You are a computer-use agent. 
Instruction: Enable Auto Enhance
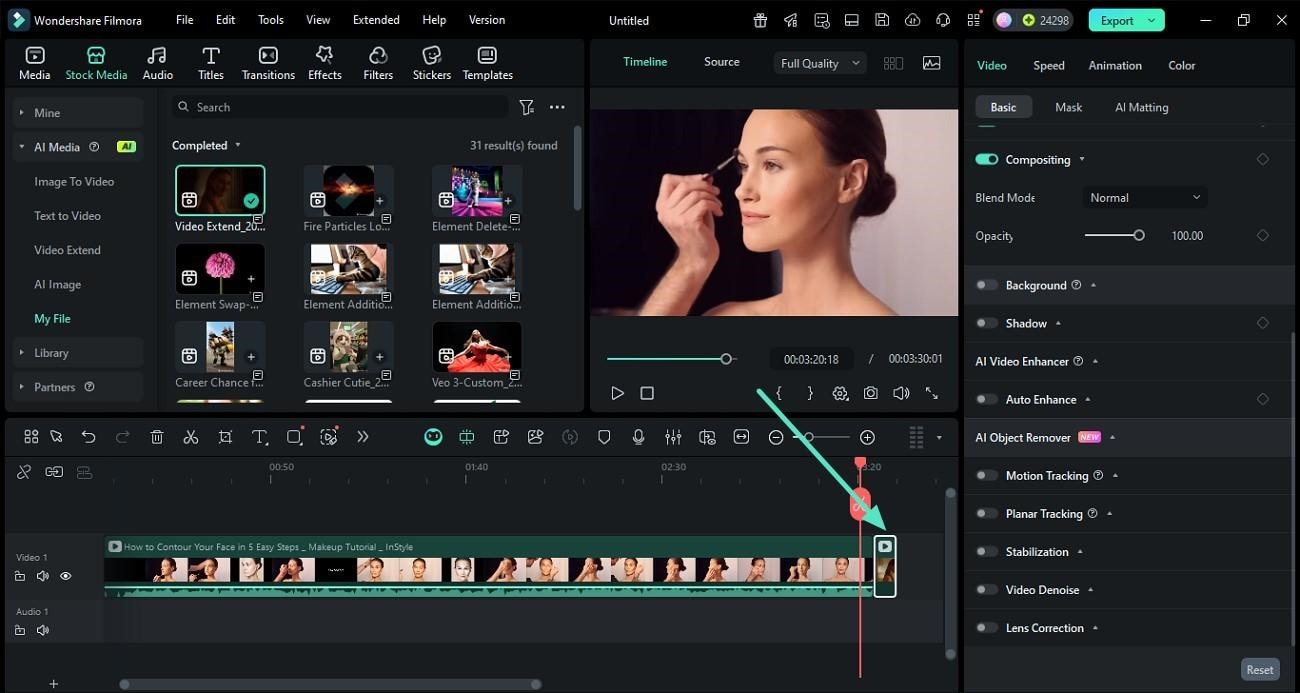(986, 399)
